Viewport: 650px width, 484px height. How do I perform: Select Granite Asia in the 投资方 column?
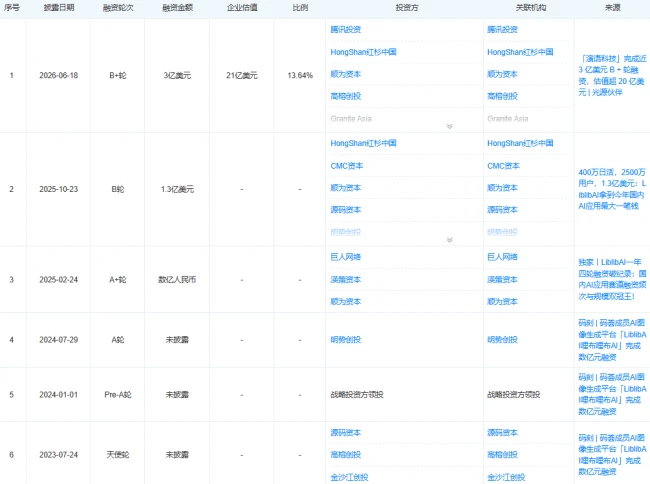[x=351, y=119]
